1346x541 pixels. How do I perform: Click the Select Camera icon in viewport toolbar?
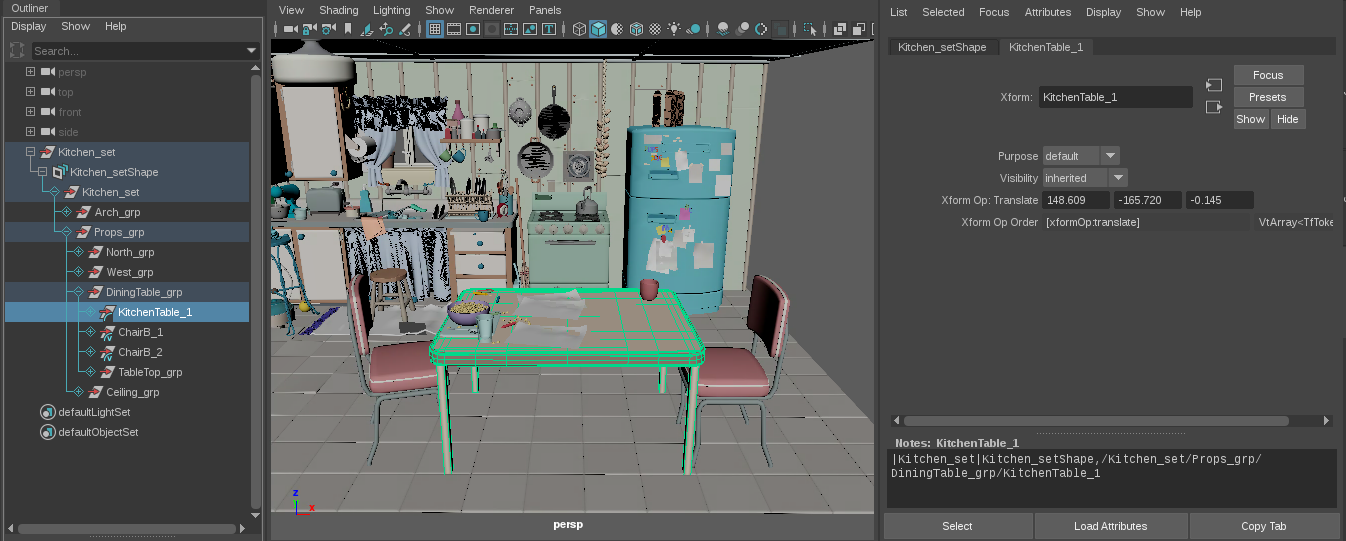[x=290, y=29]
